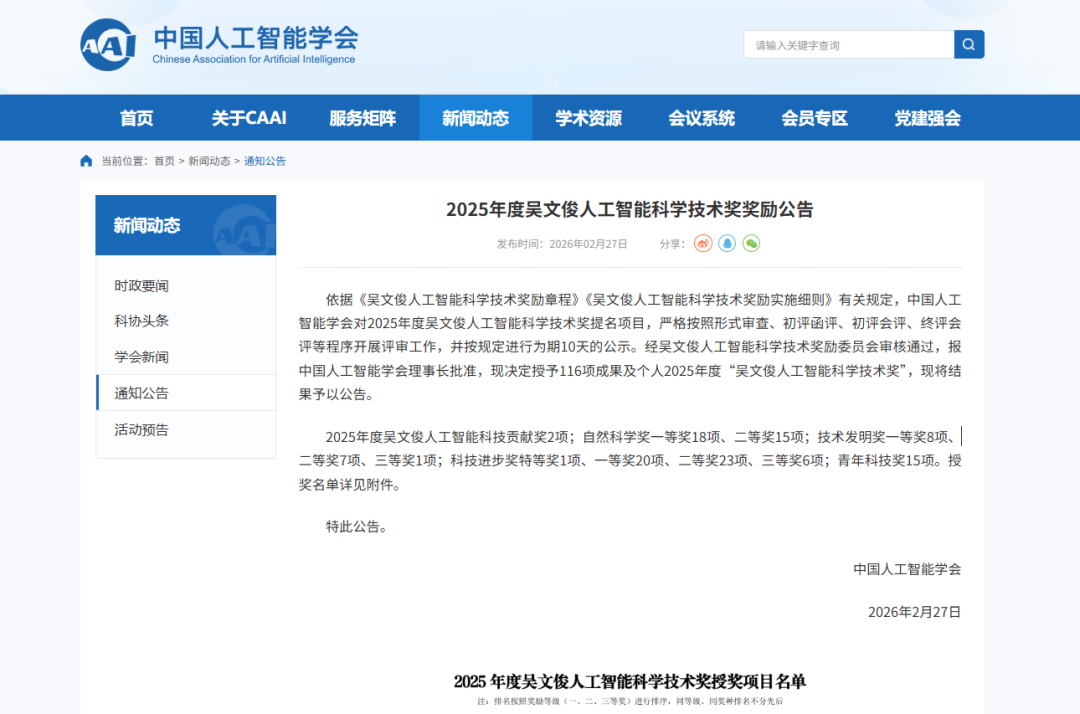Viewport: 1080px width, 714px height.
Task: Go to 学会新闻 in the sidebar
Action: 142,357
